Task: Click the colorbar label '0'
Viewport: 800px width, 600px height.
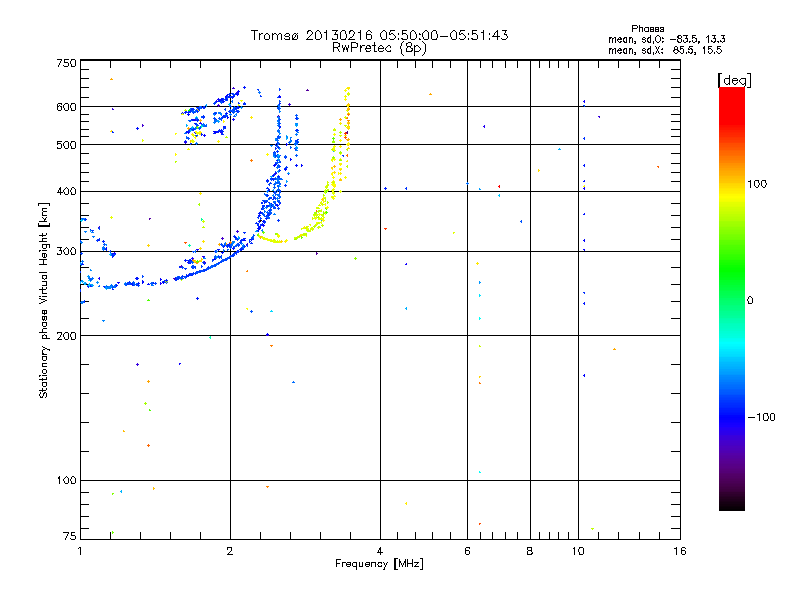Action: click(x=750, y=300)
